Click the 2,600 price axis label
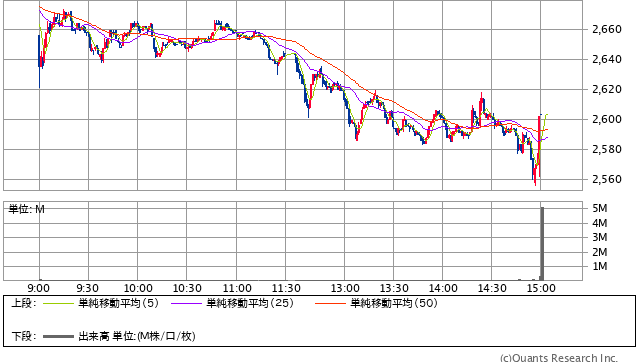The image size is (638, 362). tap(607, 119)
